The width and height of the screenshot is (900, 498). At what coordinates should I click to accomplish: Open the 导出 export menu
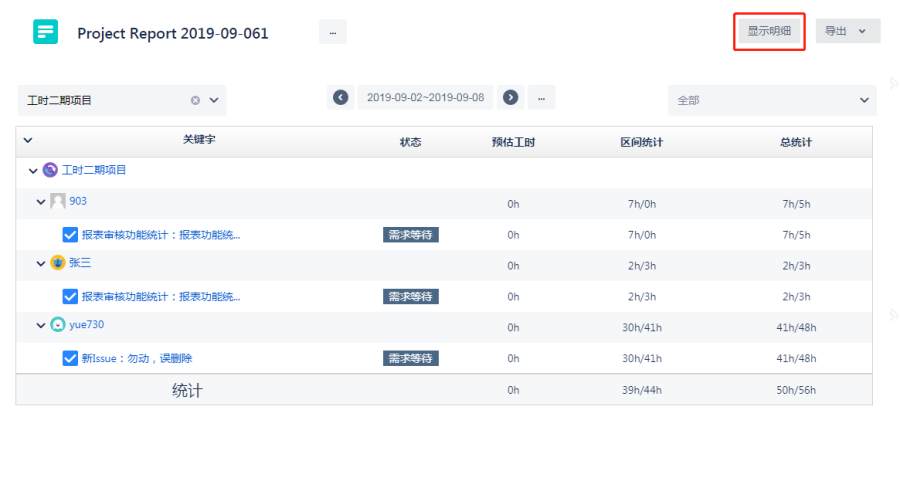click(x=847, y=31)
